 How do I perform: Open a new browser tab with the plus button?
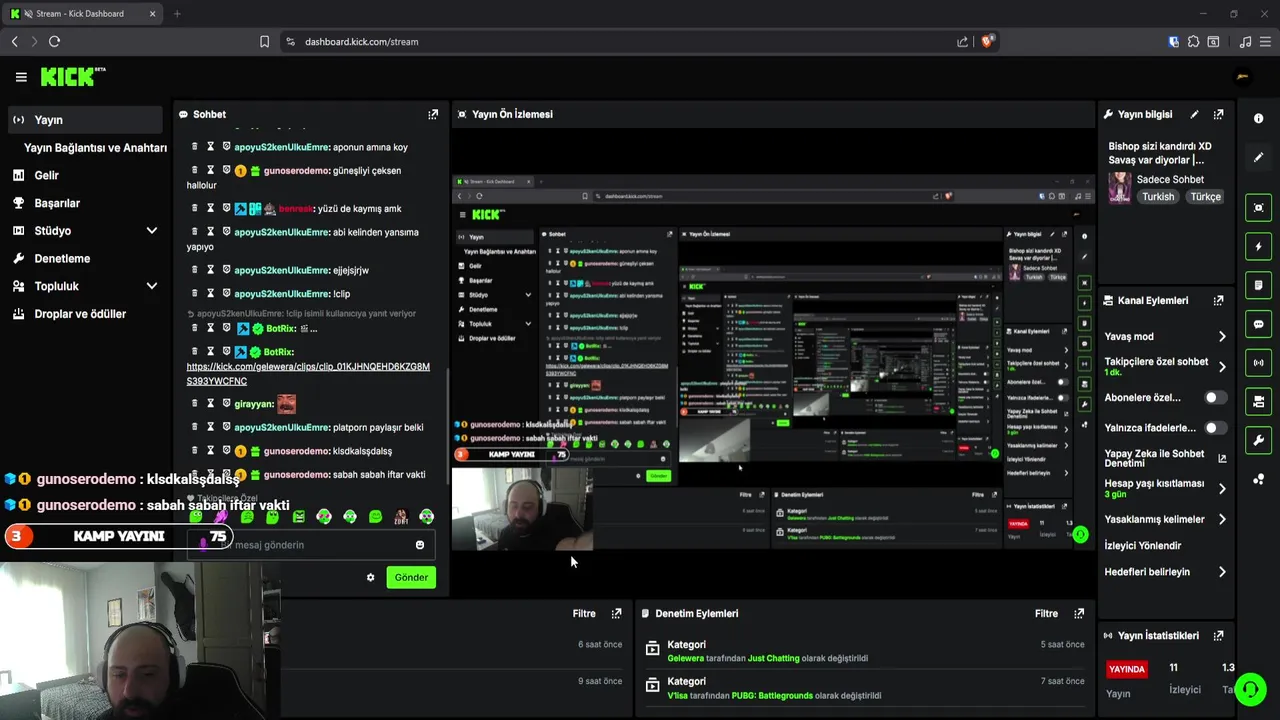click(177, 14)
